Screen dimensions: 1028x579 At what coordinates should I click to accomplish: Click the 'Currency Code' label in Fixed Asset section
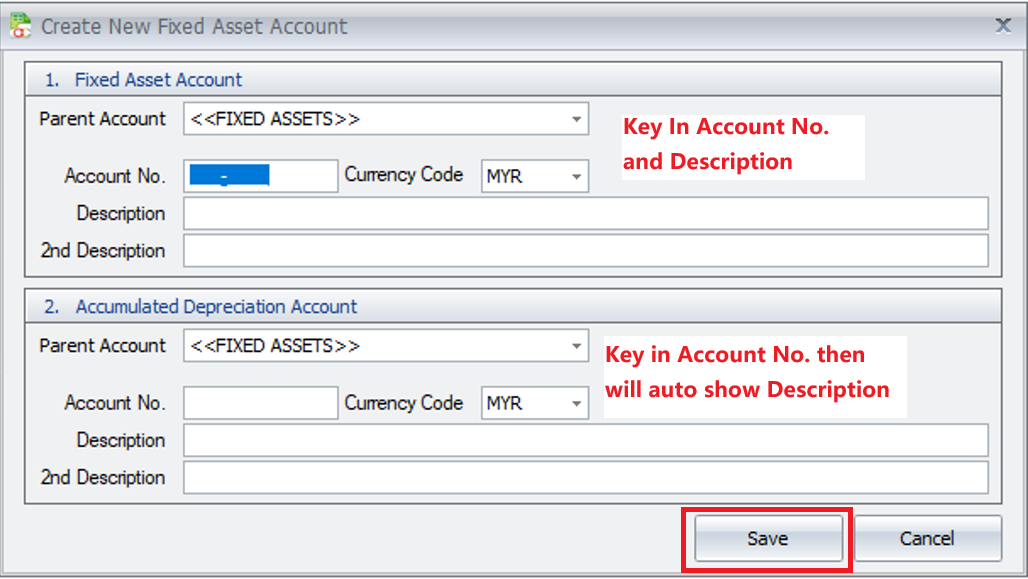coord(404,175)
